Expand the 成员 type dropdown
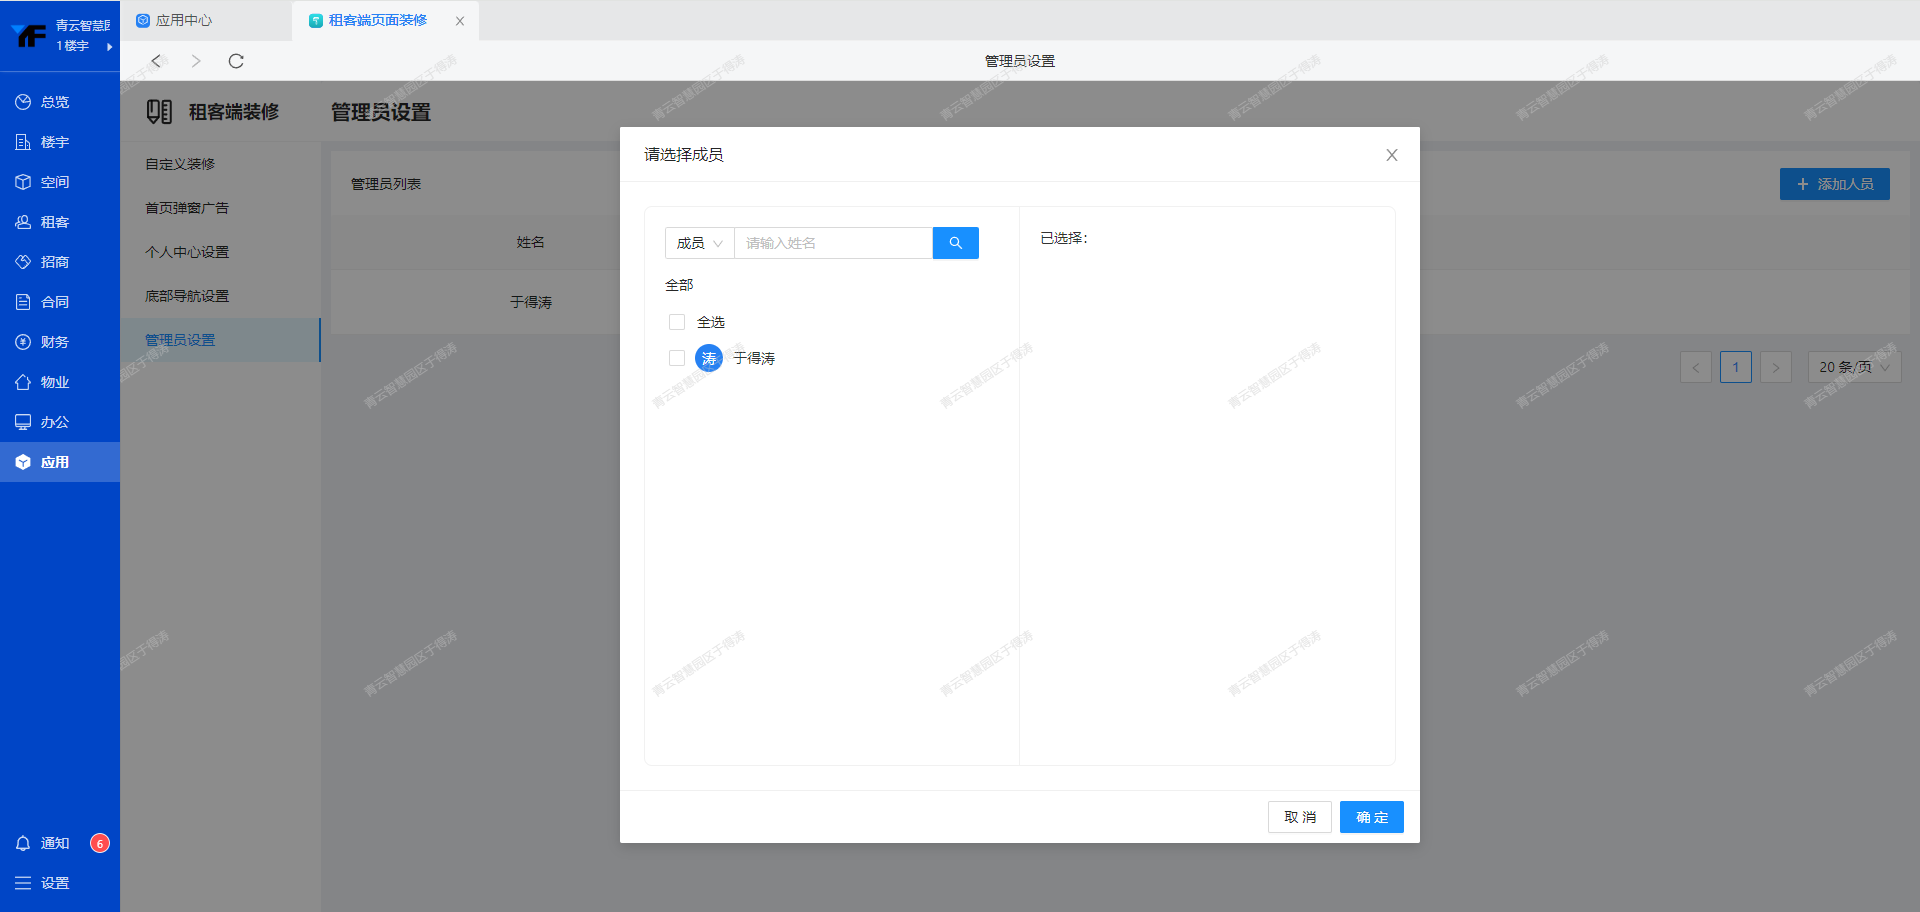This screenshot has height=912, width=1920. coord(699,243)
